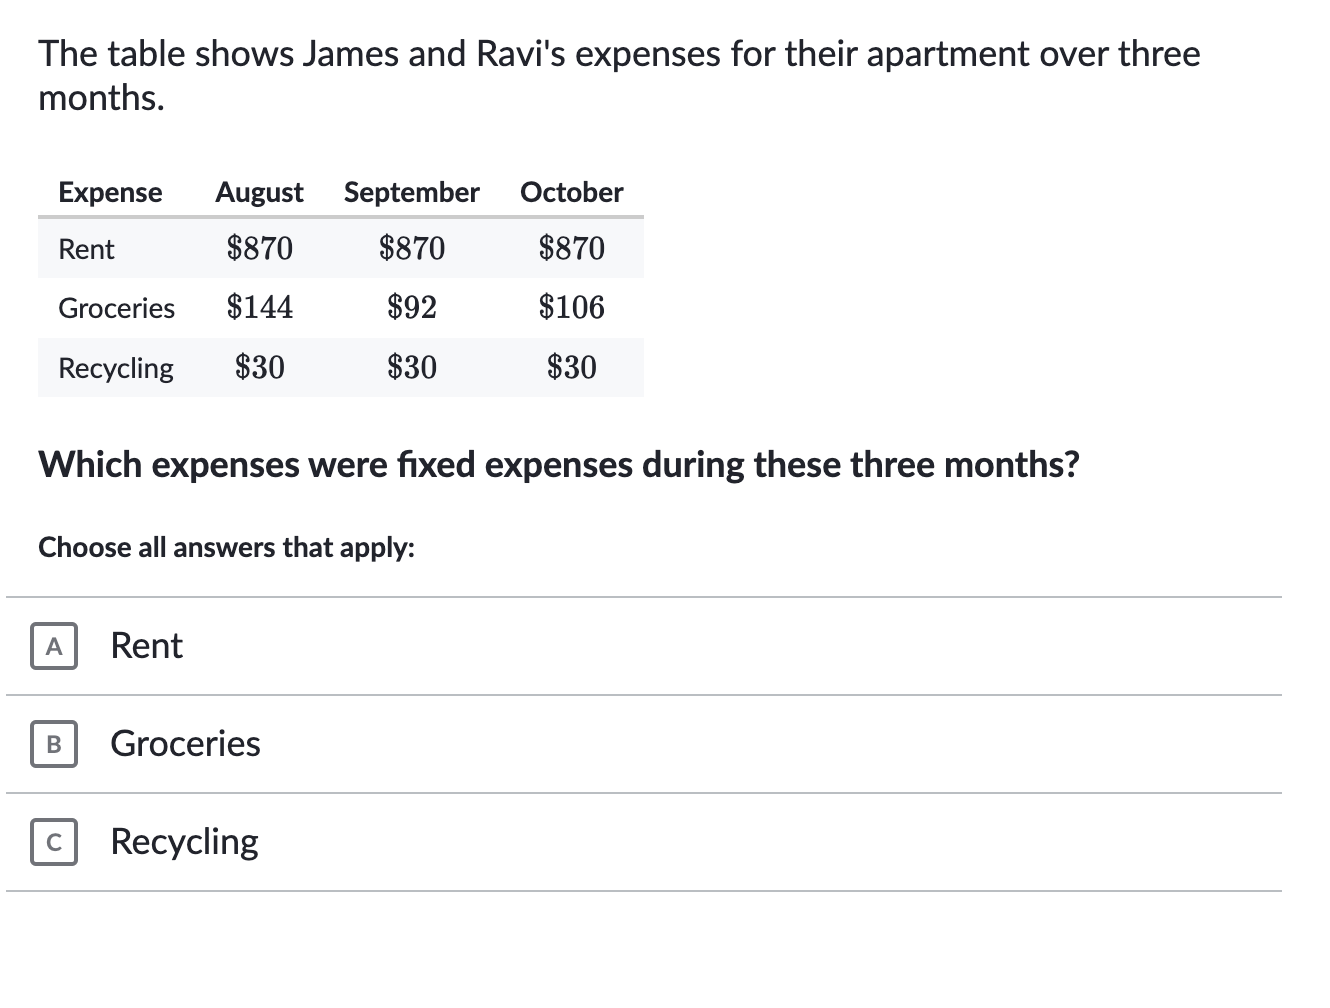The width and height of the screenshot is (1330, 1008).
Task: Click the $144 August groceries cell
Action: (x=260, y=307)
